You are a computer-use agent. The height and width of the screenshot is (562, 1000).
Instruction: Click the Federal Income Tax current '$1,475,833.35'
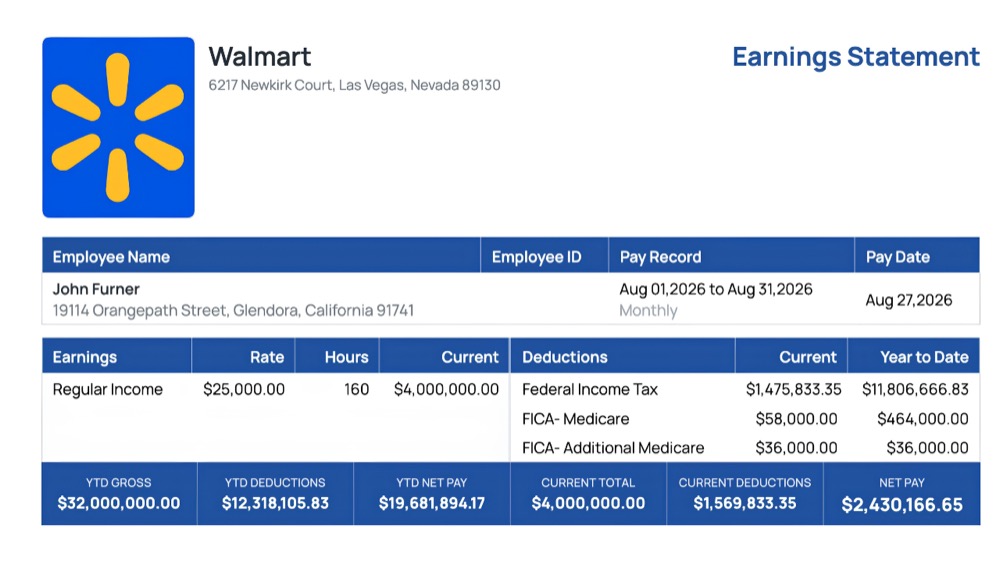click(x=793, y=389)
